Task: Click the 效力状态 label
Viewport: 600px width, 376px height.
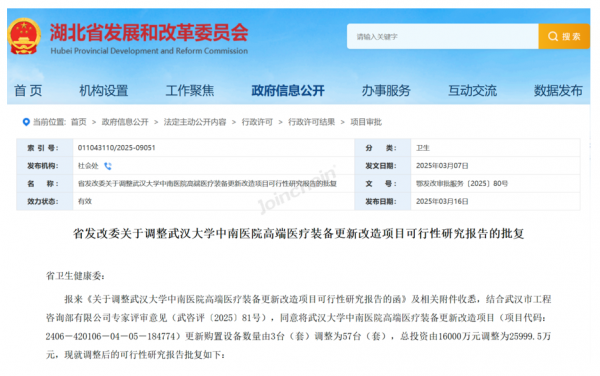Action: click(x=42, y=202)
